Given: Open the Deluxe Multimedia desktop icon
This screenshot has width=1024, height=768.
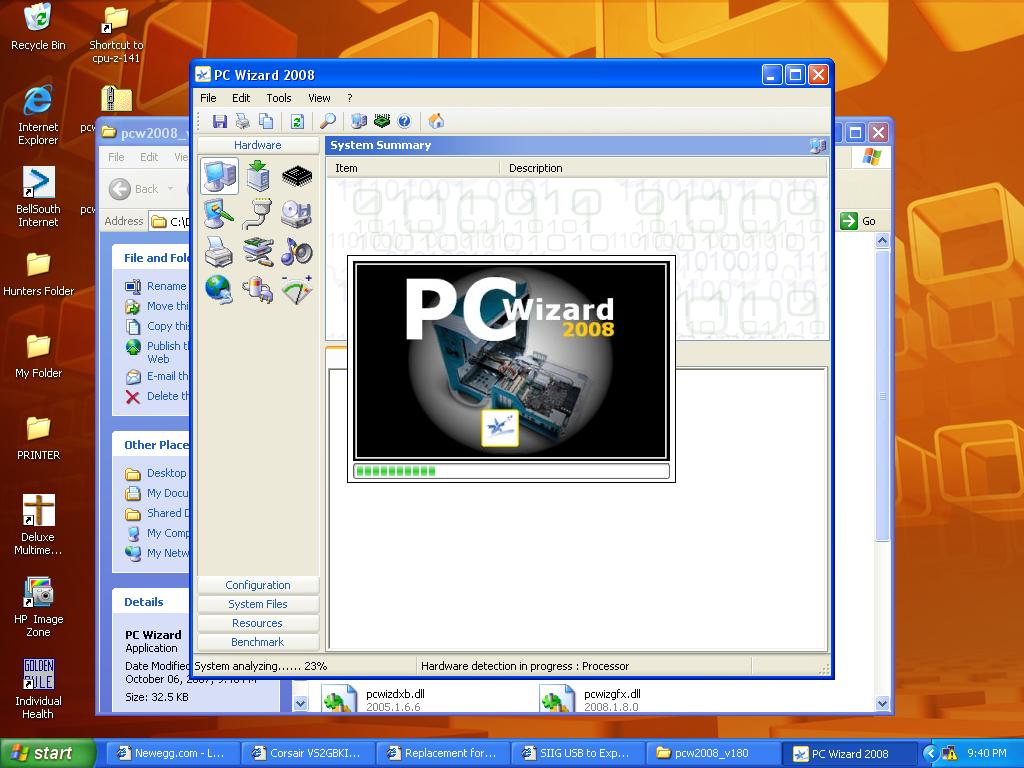Looking at the screenshot, I should 38,525.
